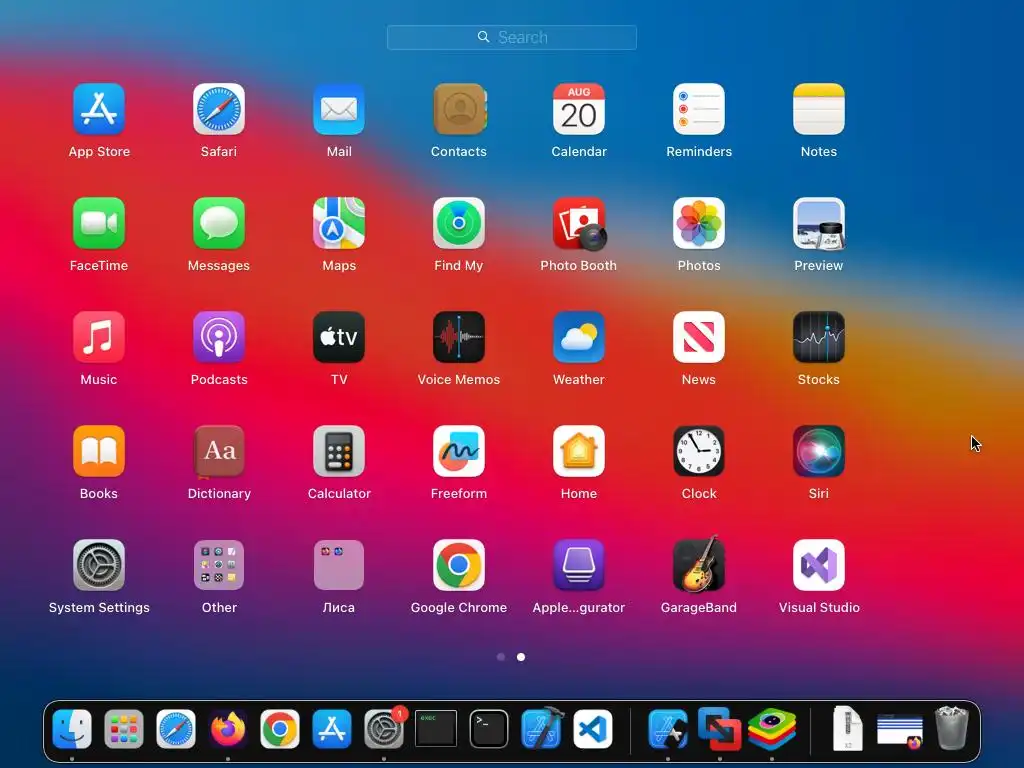Open the Photos app
The height and width of the screenshot is (768, 1024).
[699, 223]
